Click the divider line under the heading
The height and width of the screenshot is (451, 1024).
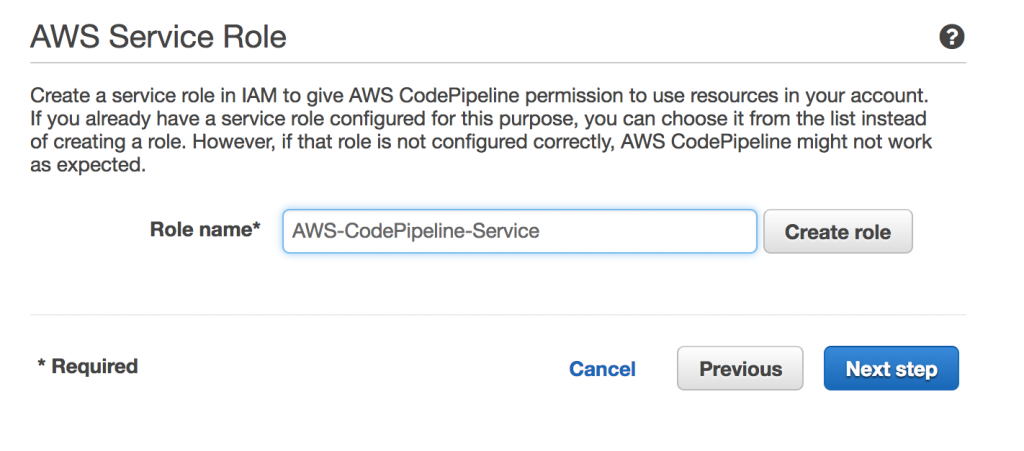pos(498,63)
